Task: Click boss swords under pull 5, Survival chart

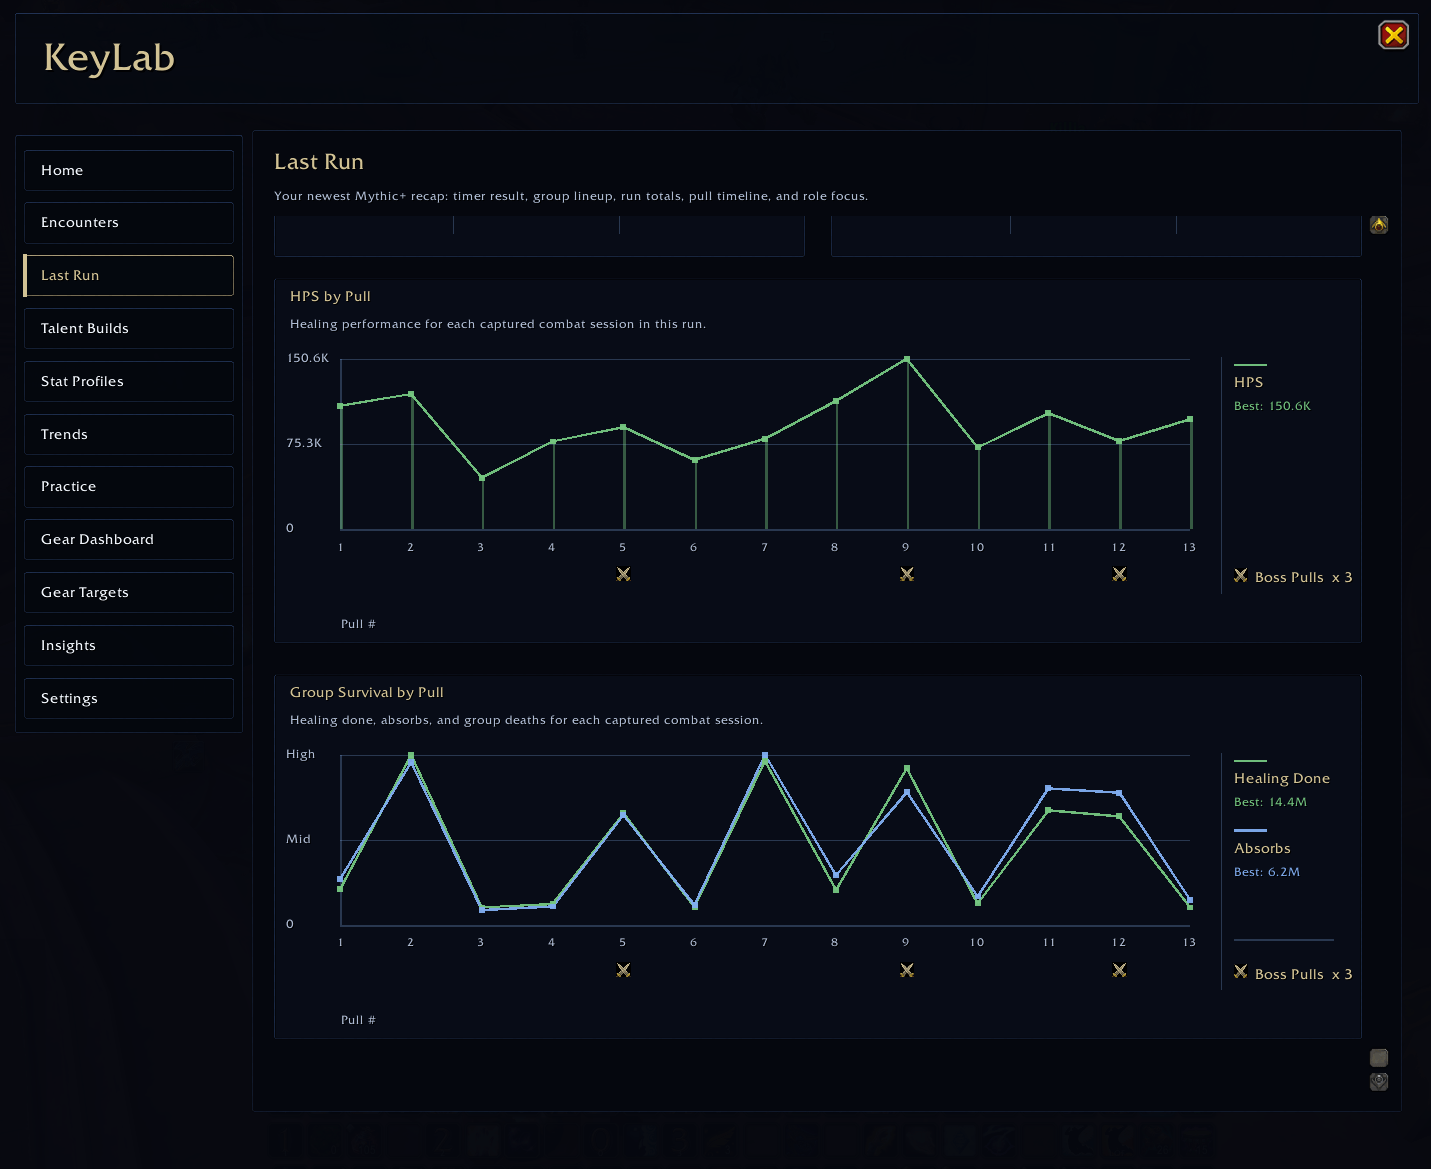Action: [x=623, y=970]
